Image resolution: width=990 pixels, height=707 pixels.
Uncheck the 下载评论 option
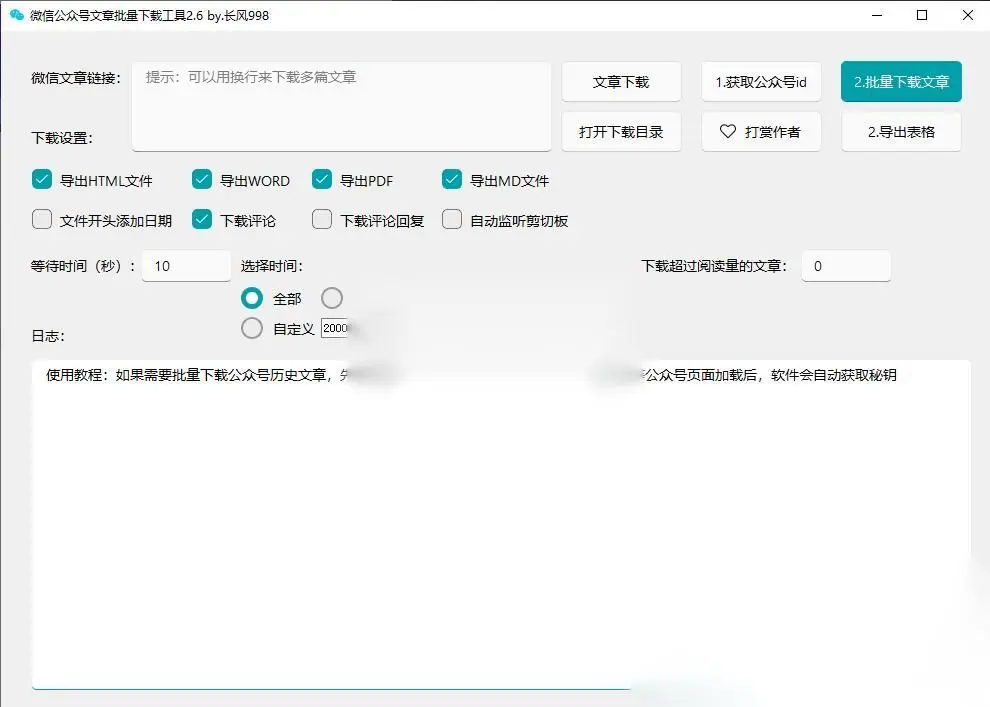(x=202, y=220)
